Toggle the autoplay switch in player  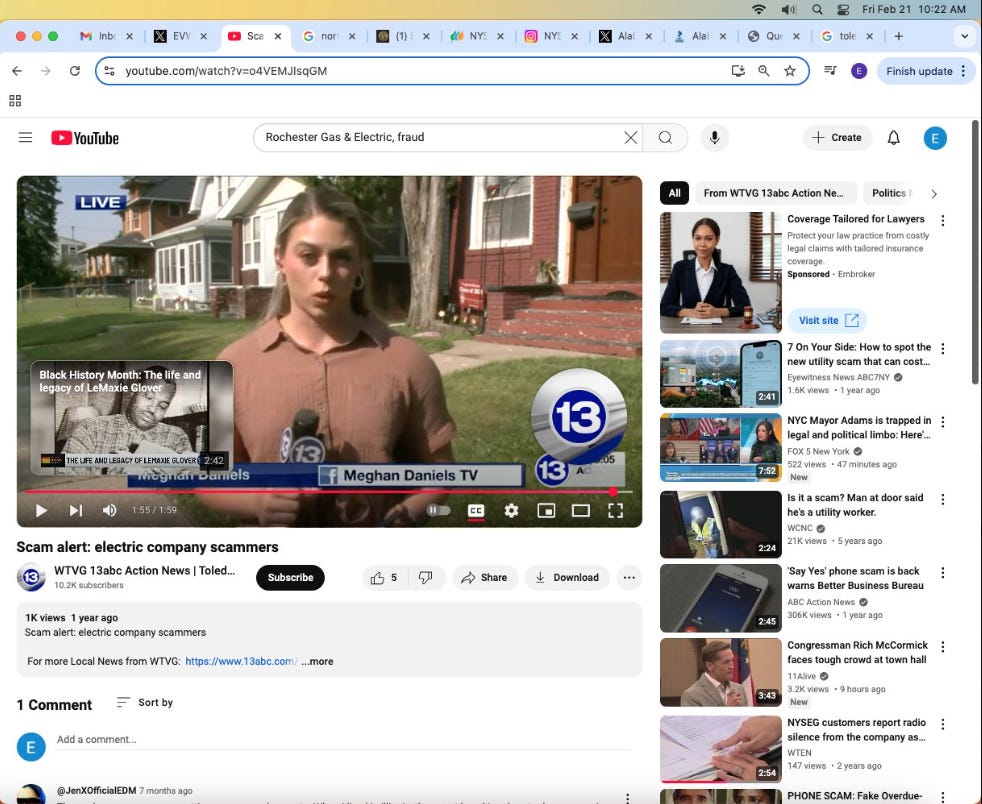438,510
